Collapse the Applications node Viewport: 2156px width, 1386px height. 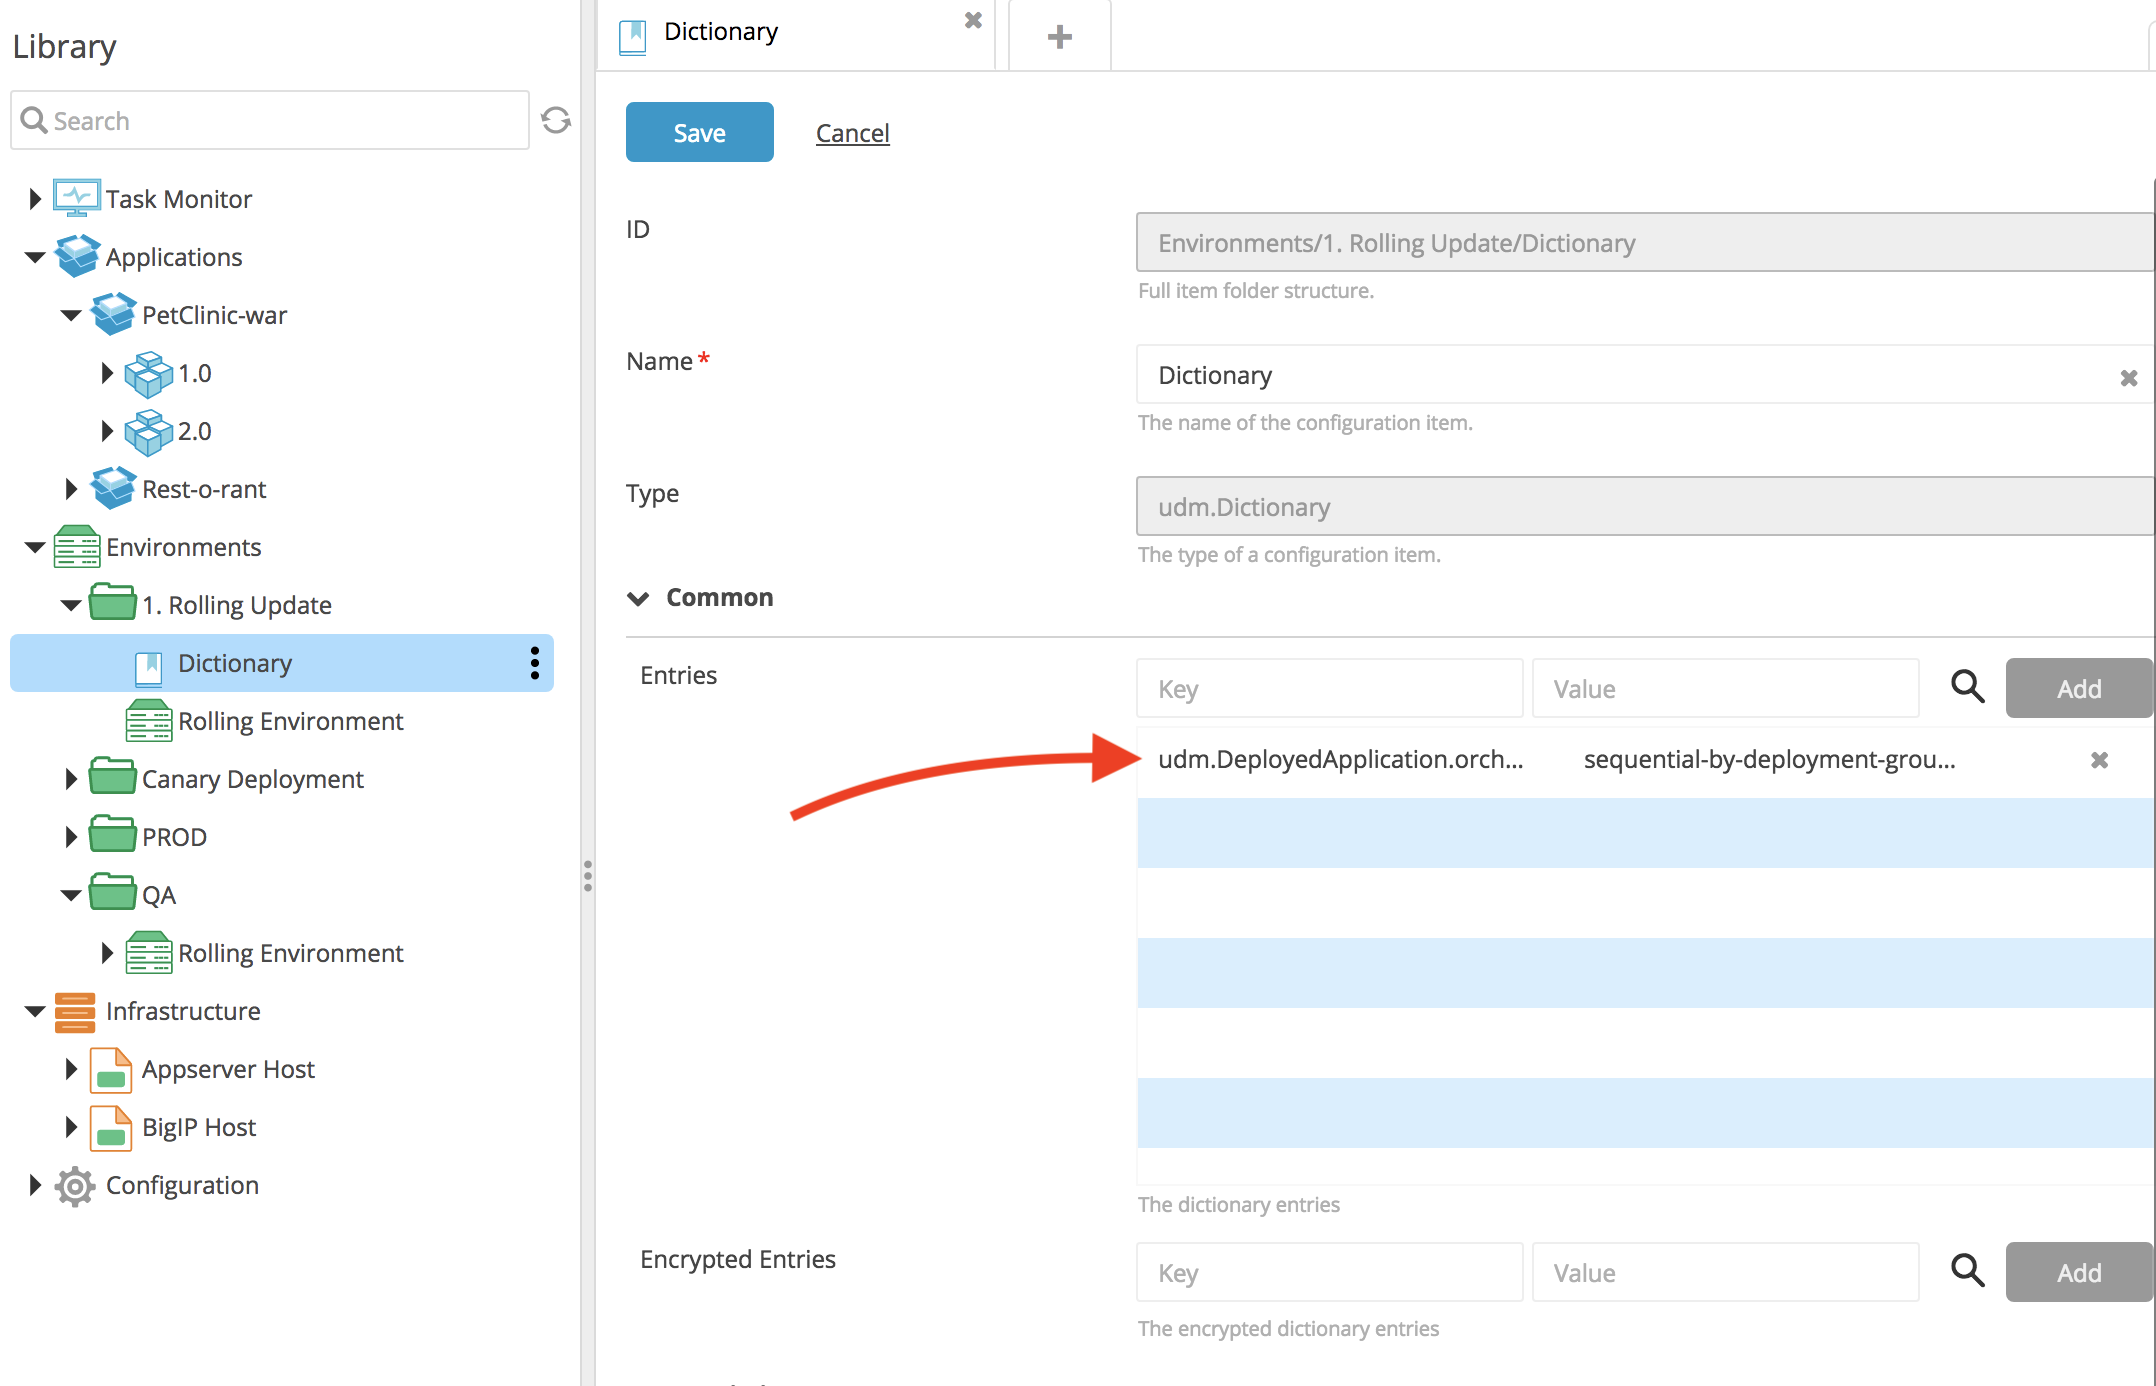click(34, 257)
